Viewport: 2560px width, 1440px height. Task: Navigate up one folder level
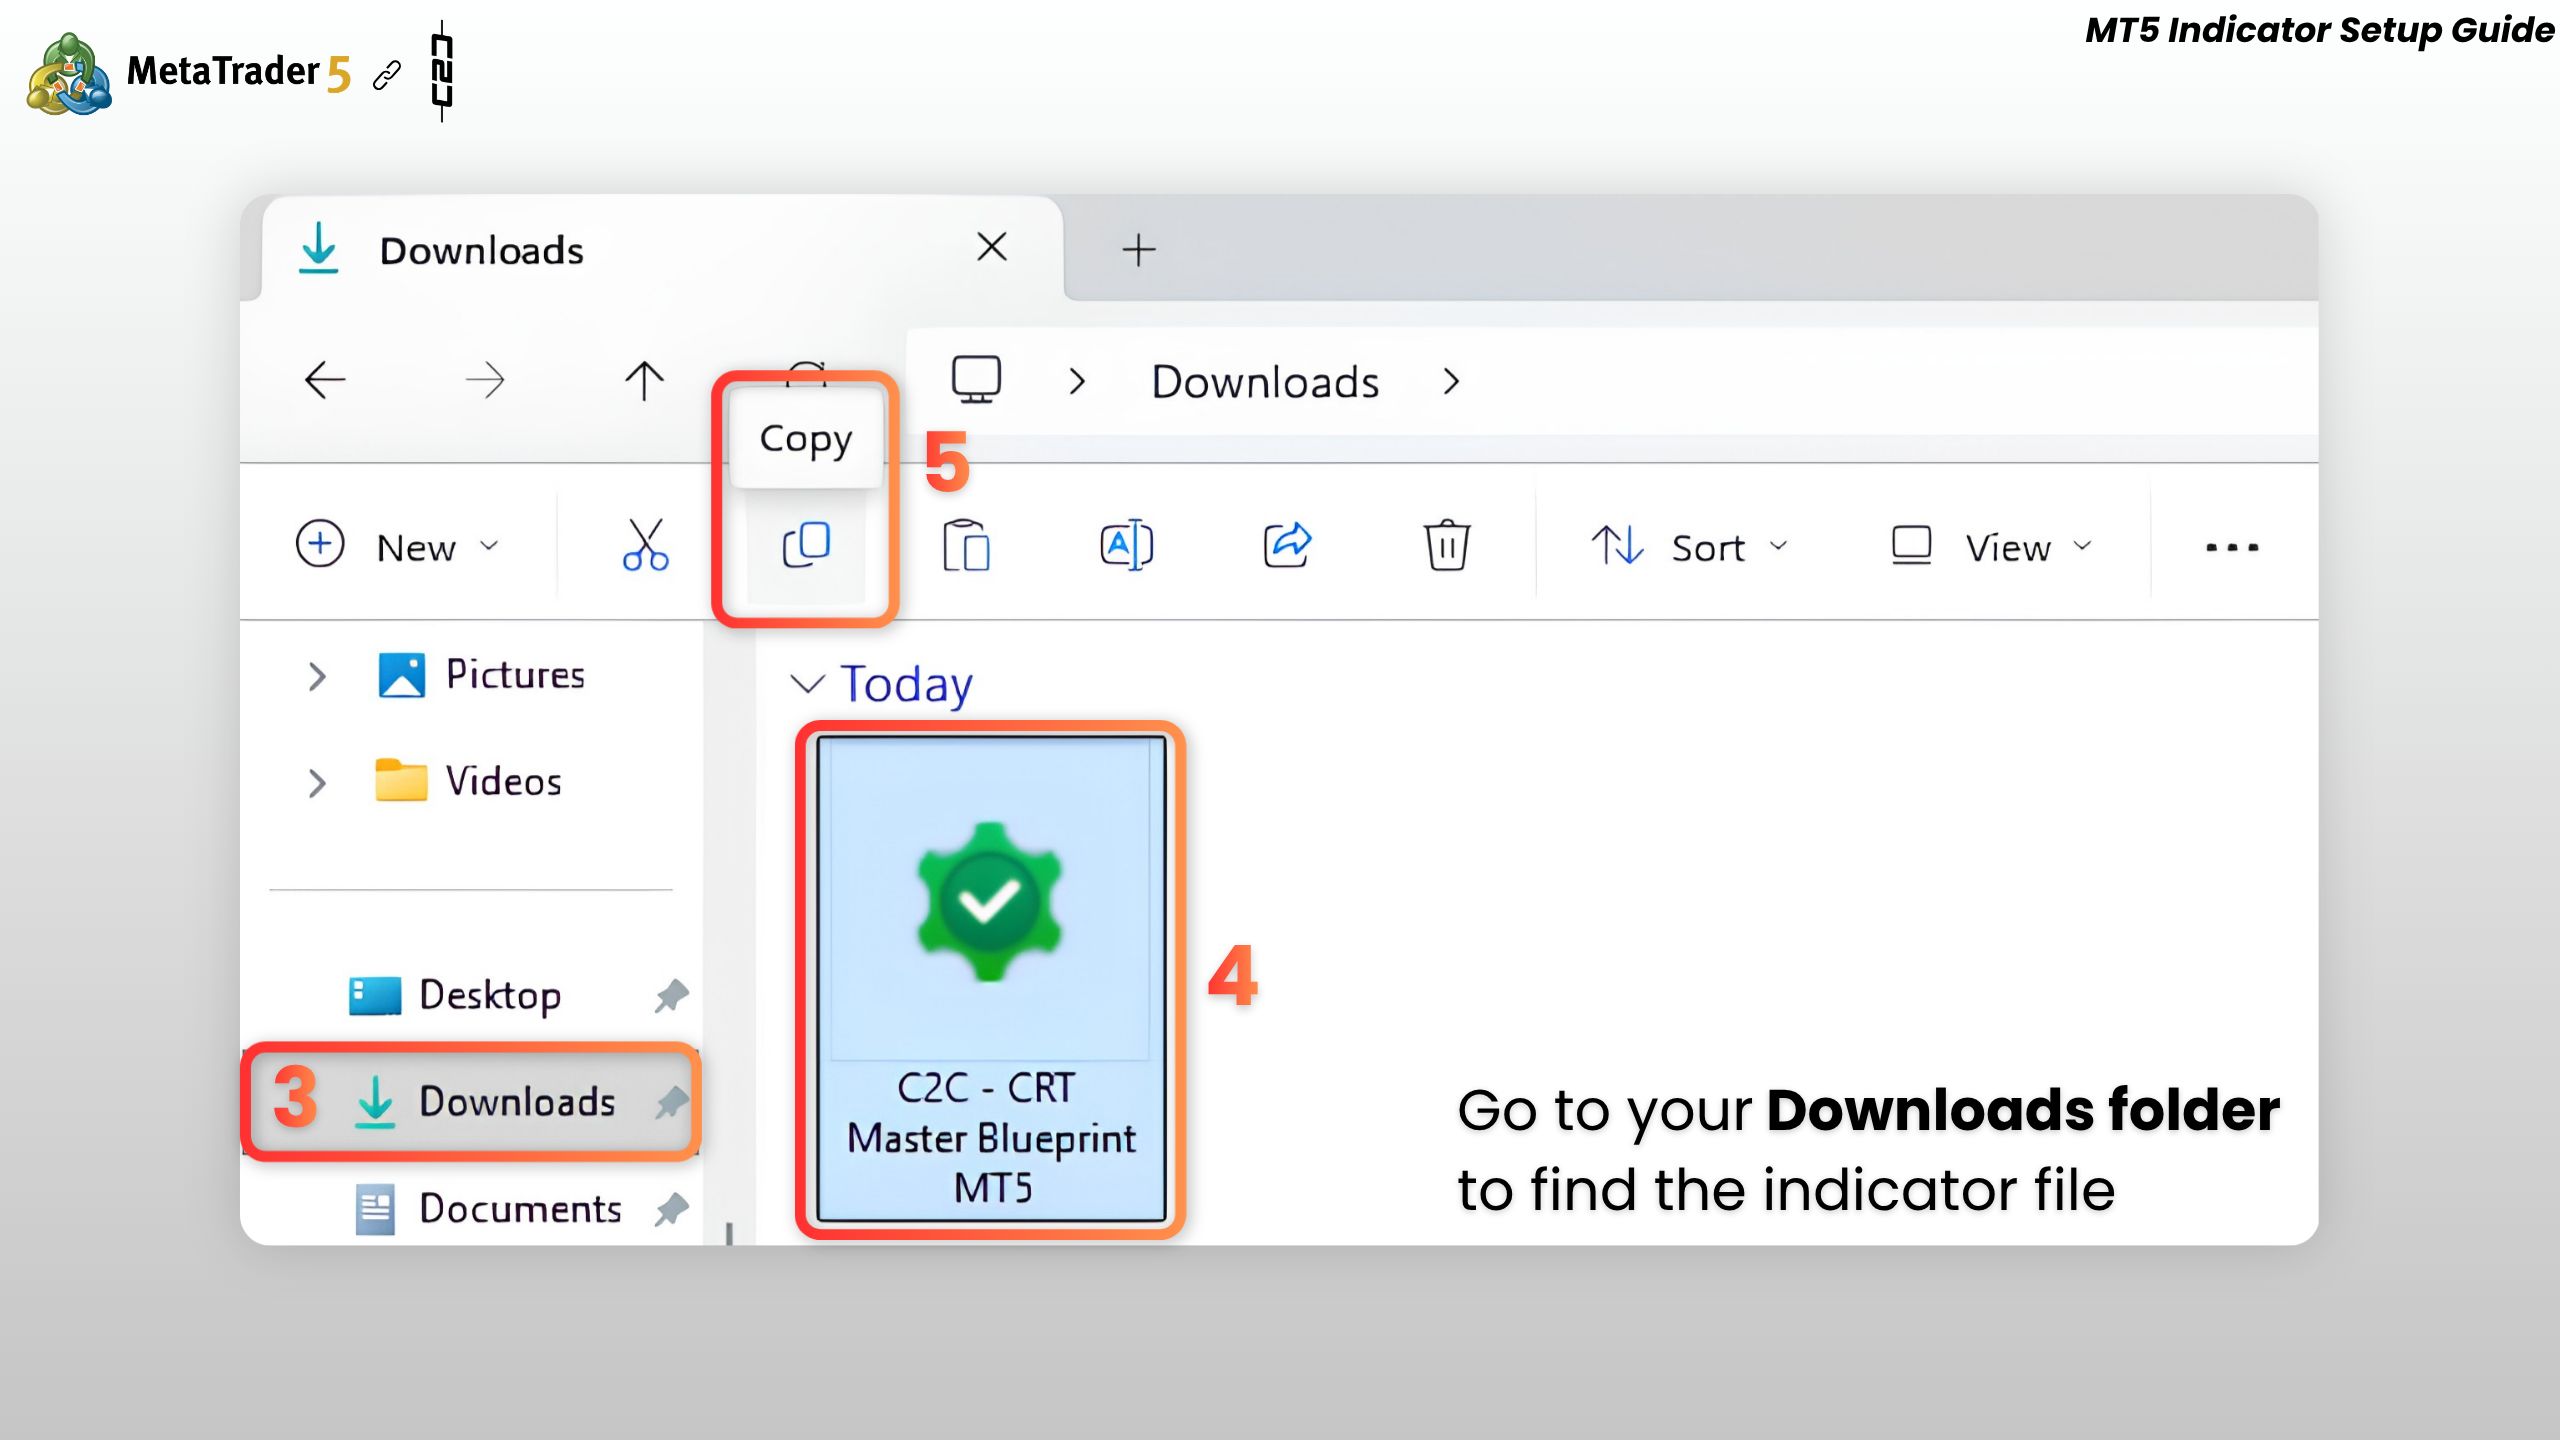(645, 380)
